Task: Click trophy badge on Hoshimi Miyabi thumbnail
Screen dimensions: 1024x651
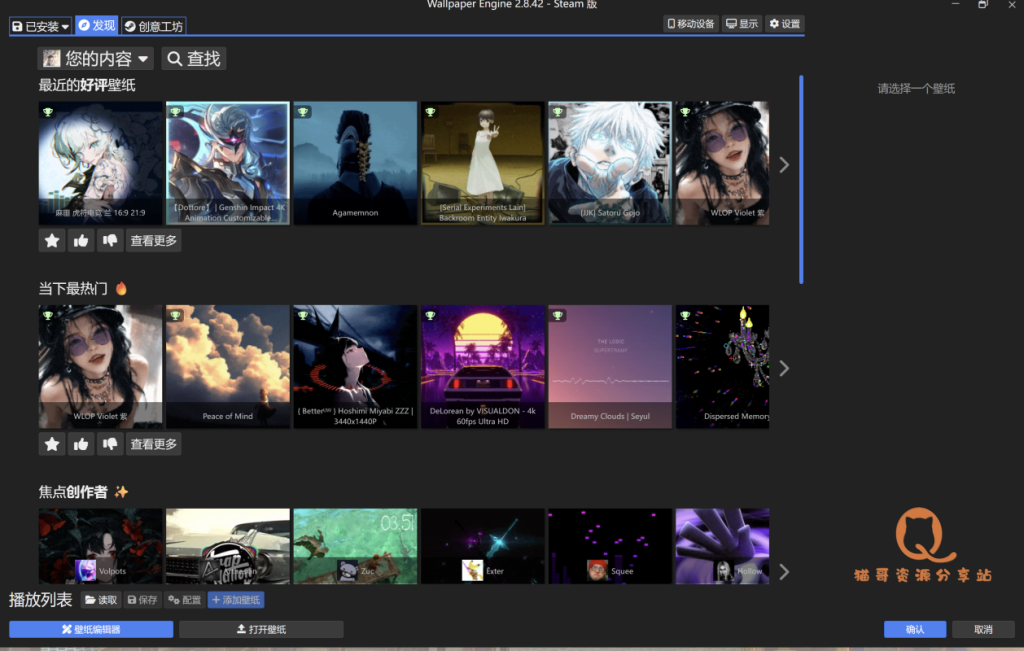Action: click(303, 316)
